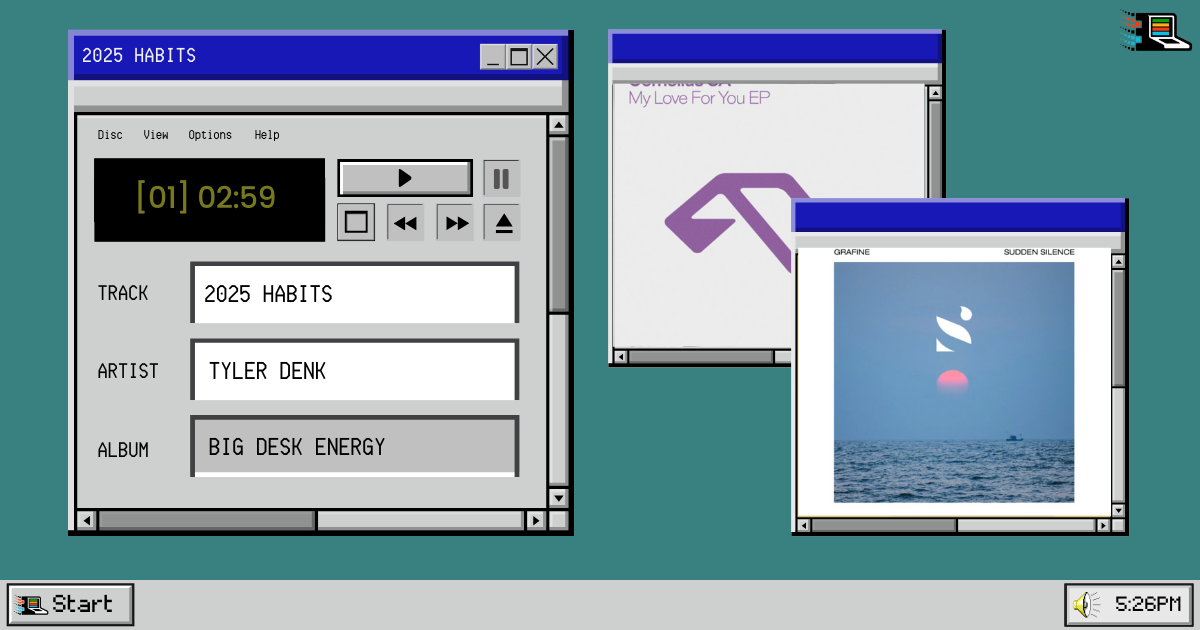Click Sudden Silence window's scroll-right arrow

1103,525
